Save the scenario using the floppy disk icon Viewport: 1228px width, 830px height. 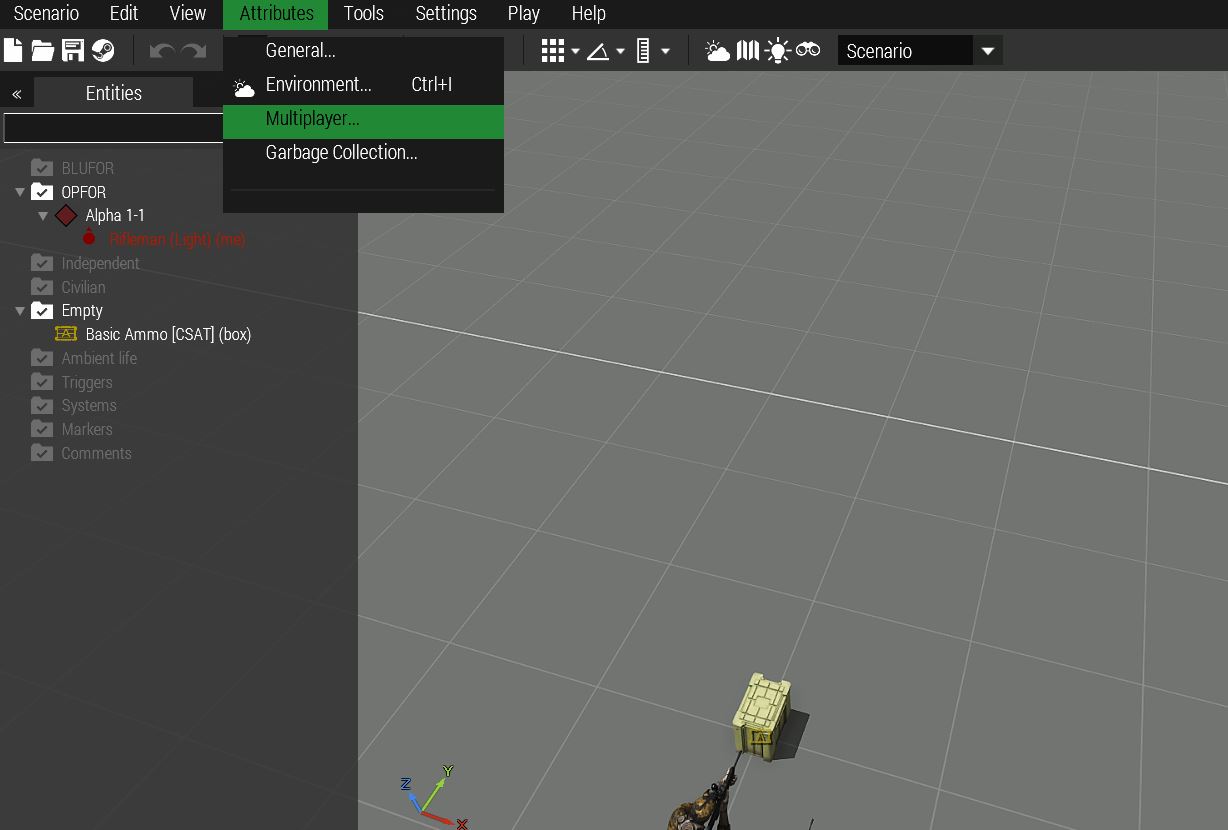[x=72, y=51]
